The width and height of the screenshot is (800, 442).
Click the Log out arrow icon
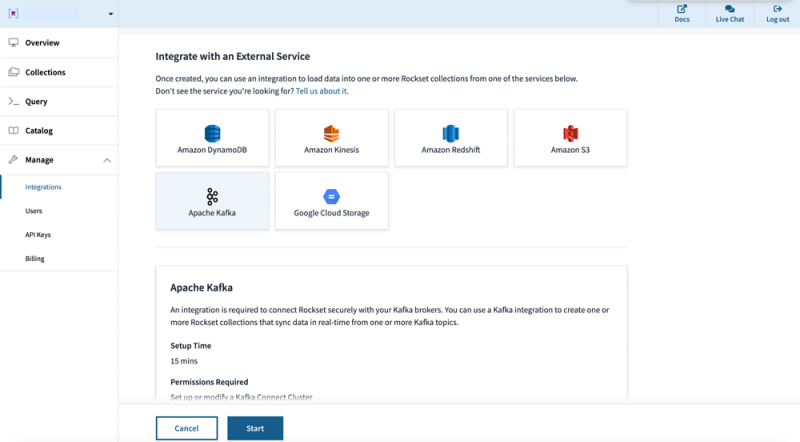778,9
